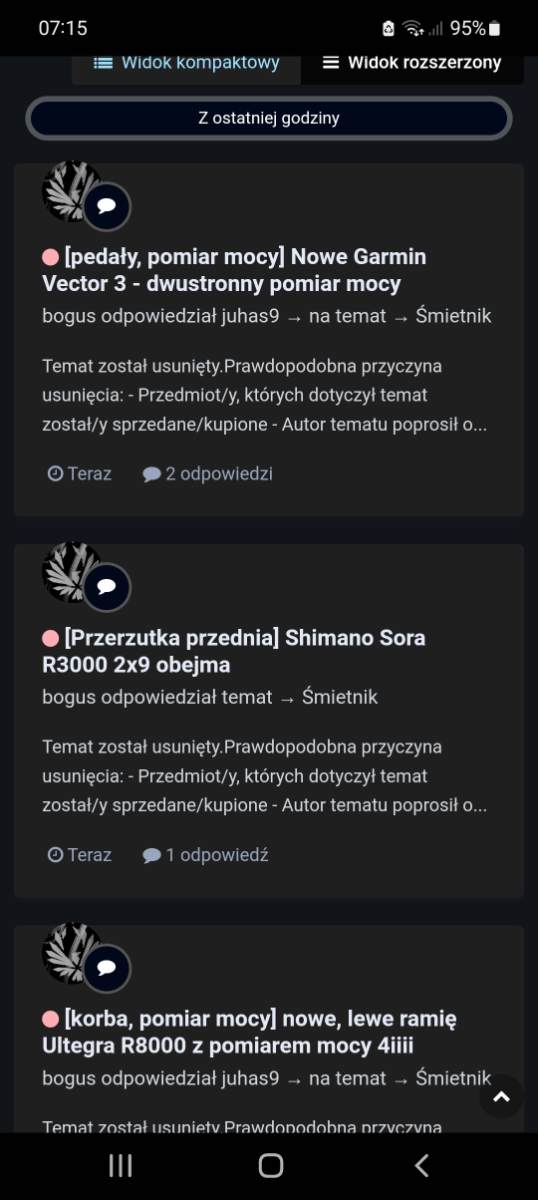Image resolution: width=538 pixels, height=1200 pixels.
Task: Tap pink unread dot before Shimano Sora title
Action: coord(51,638)
